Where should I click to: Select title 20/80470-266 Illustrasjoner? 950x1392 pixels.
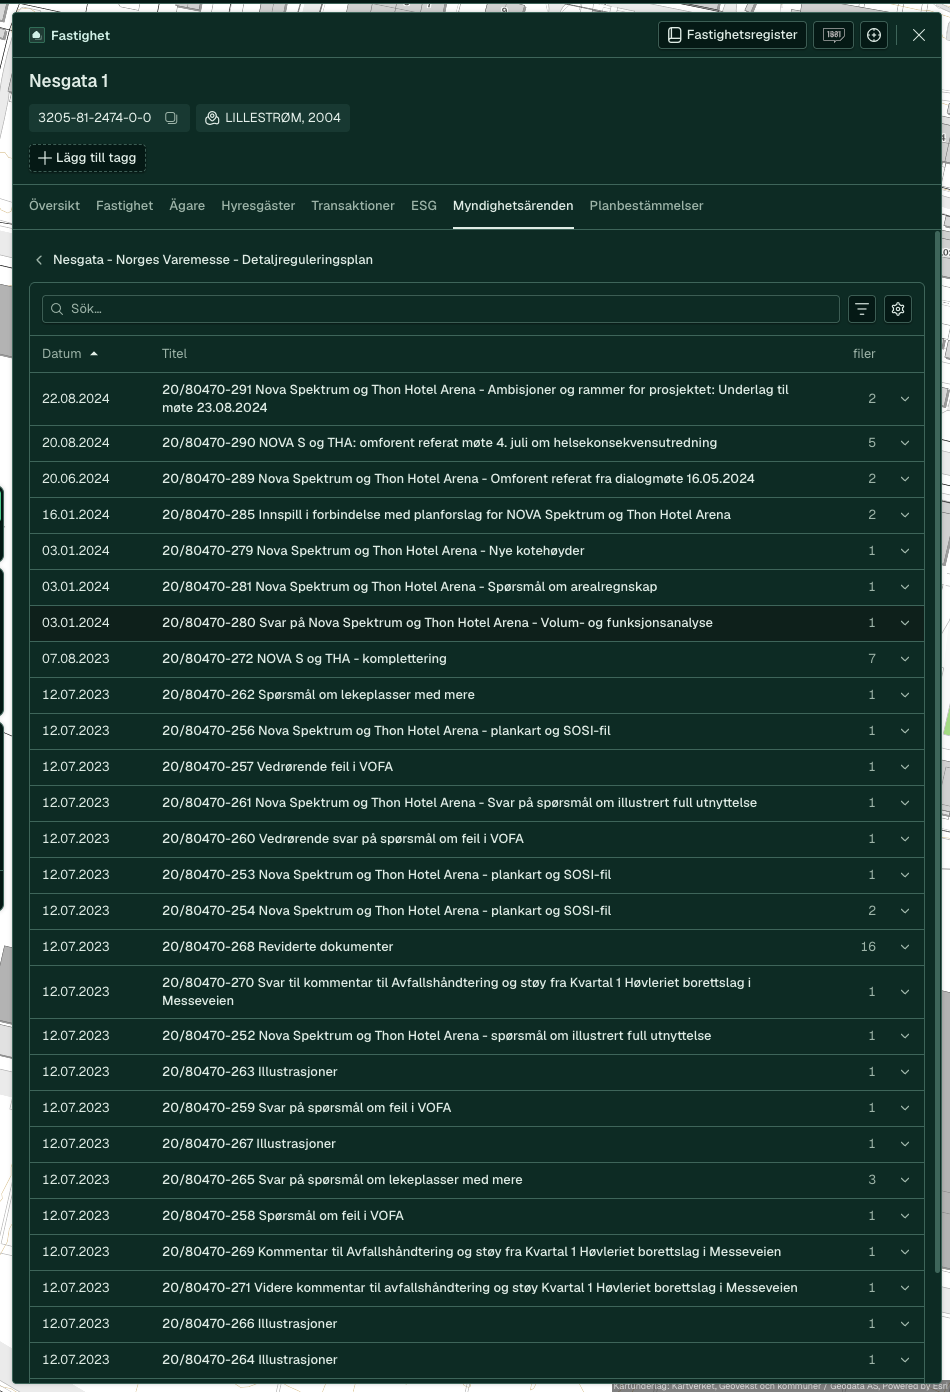pyautogui.click(x=249, y=1324)
